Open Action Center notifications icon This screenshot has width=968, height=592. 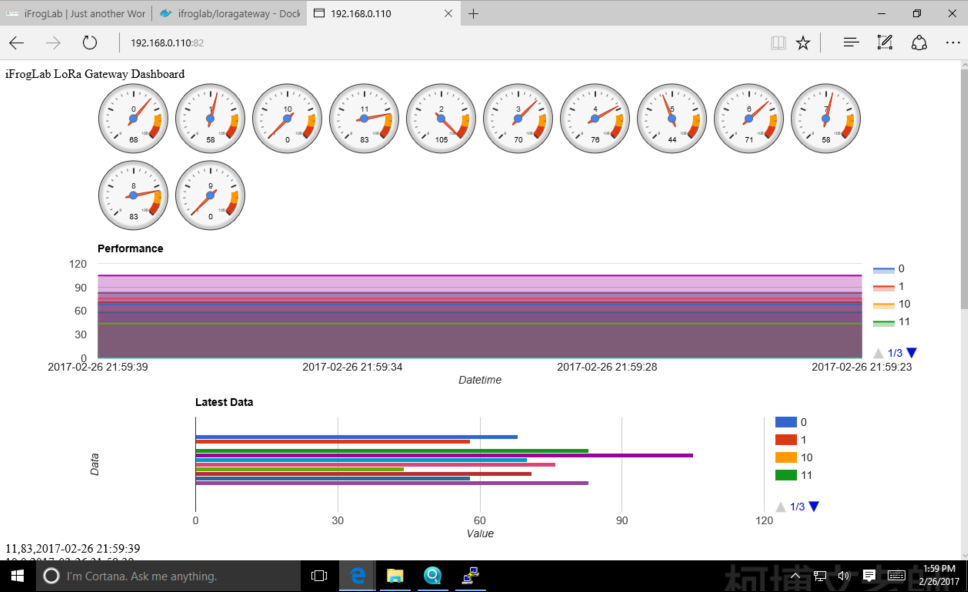(x=869, y=576)
